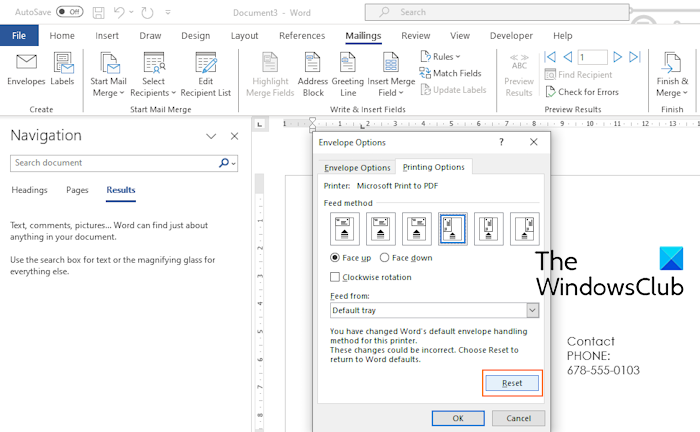Enable the Clockwise rotation checkbox
The width and height of the screenshot is (700, 432).
pos(335,277)
